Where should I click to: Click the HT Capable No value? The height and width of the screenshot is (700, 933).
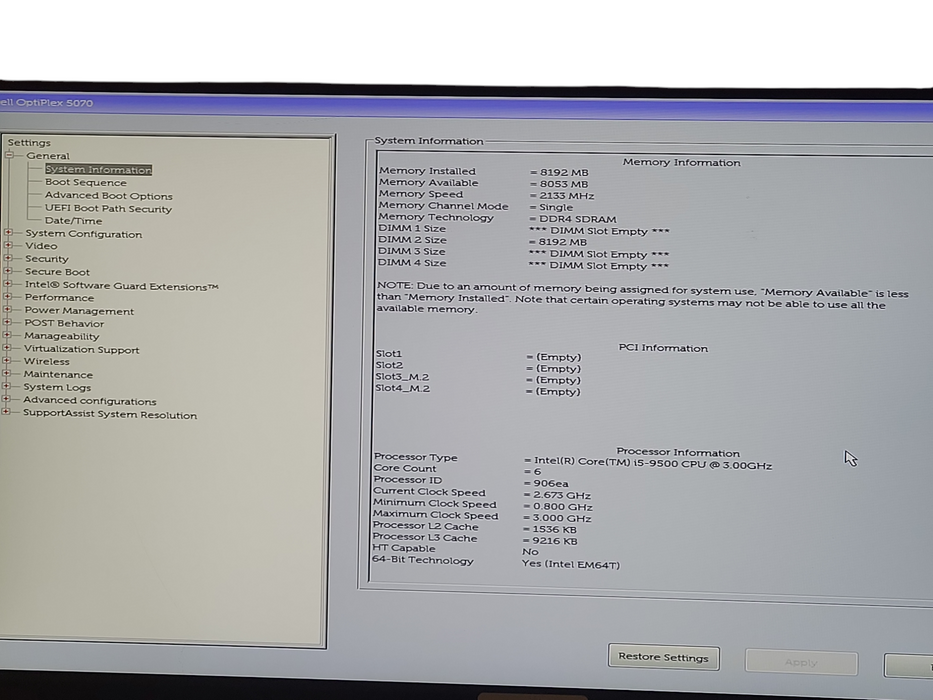[x=530, y=552]
